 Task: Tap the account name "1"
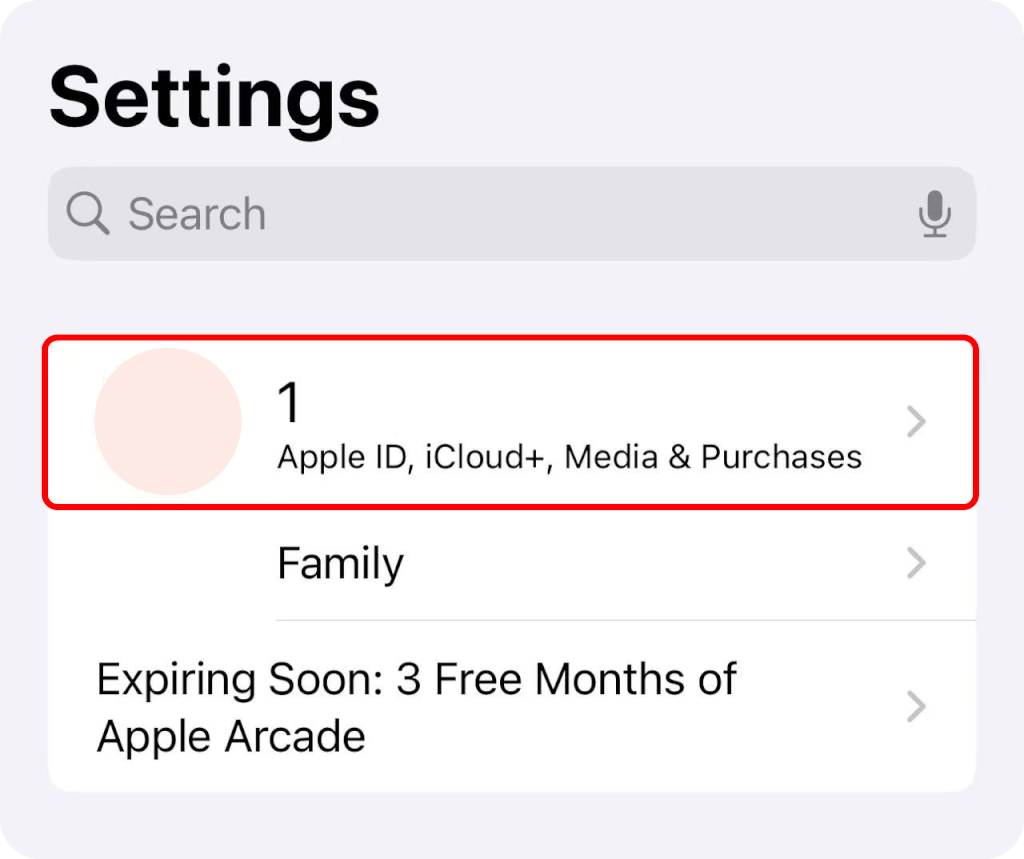pos(289,403)
